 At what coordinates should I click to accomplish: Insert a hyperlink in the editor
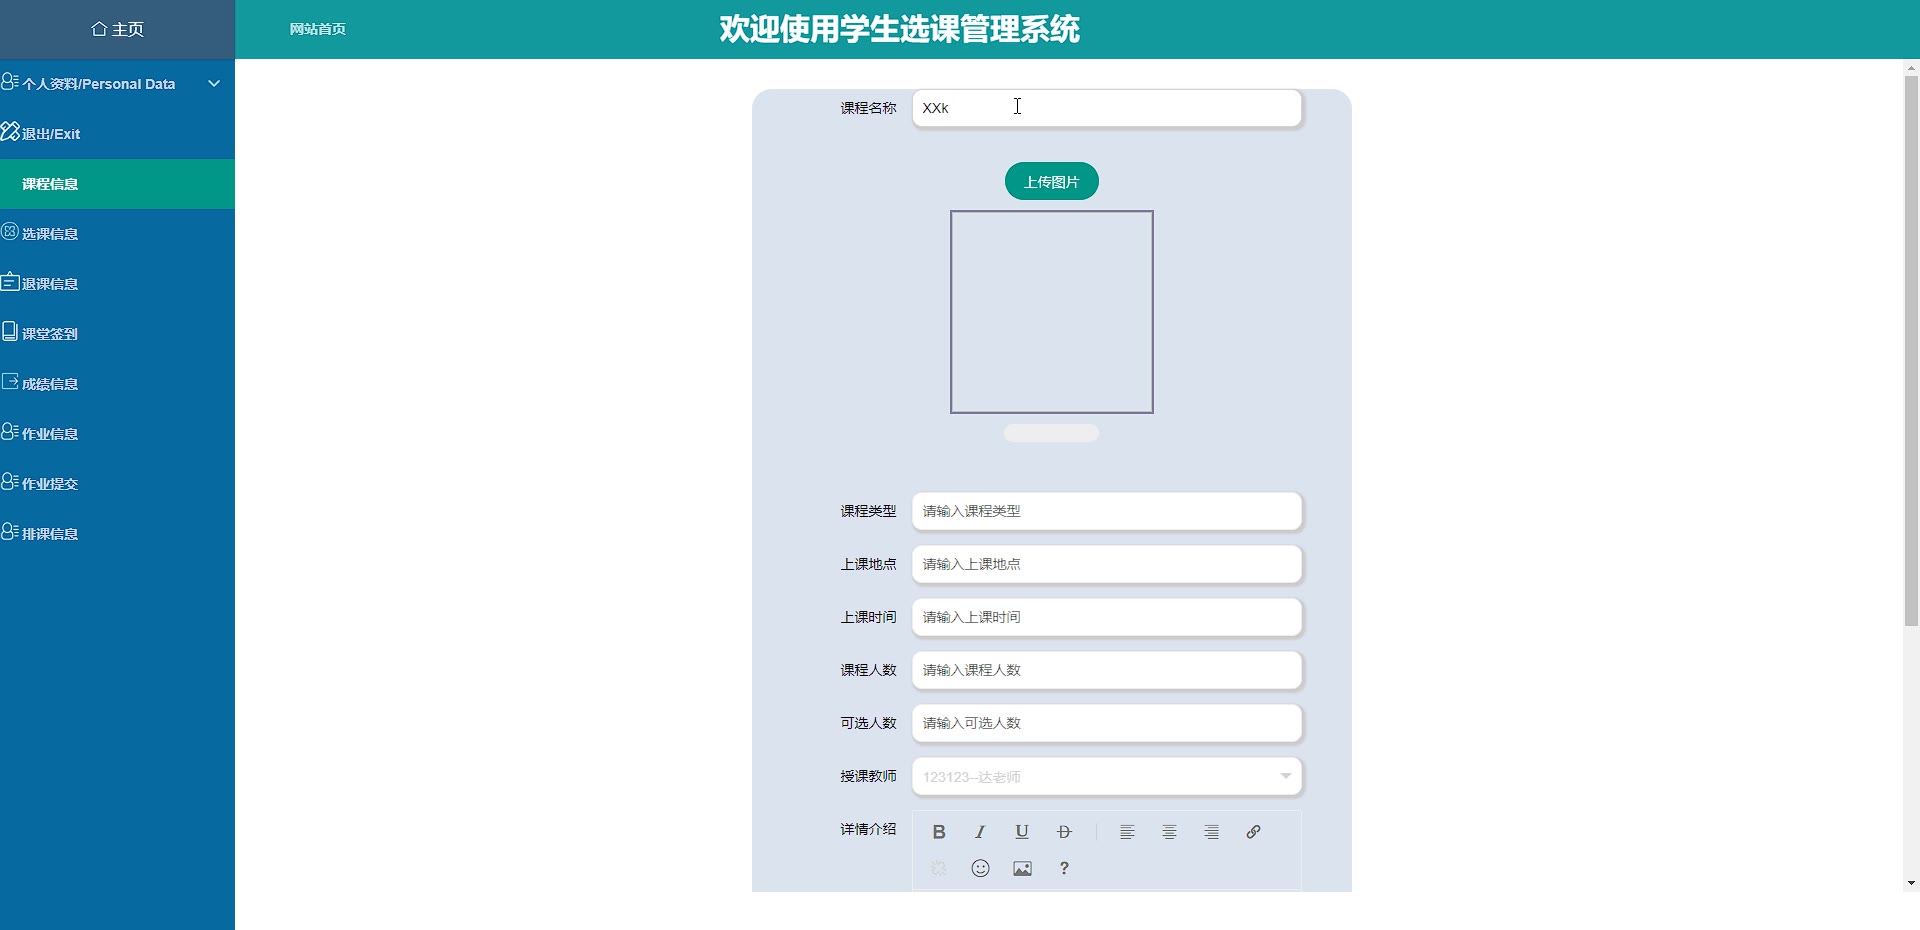(1253, 832)
